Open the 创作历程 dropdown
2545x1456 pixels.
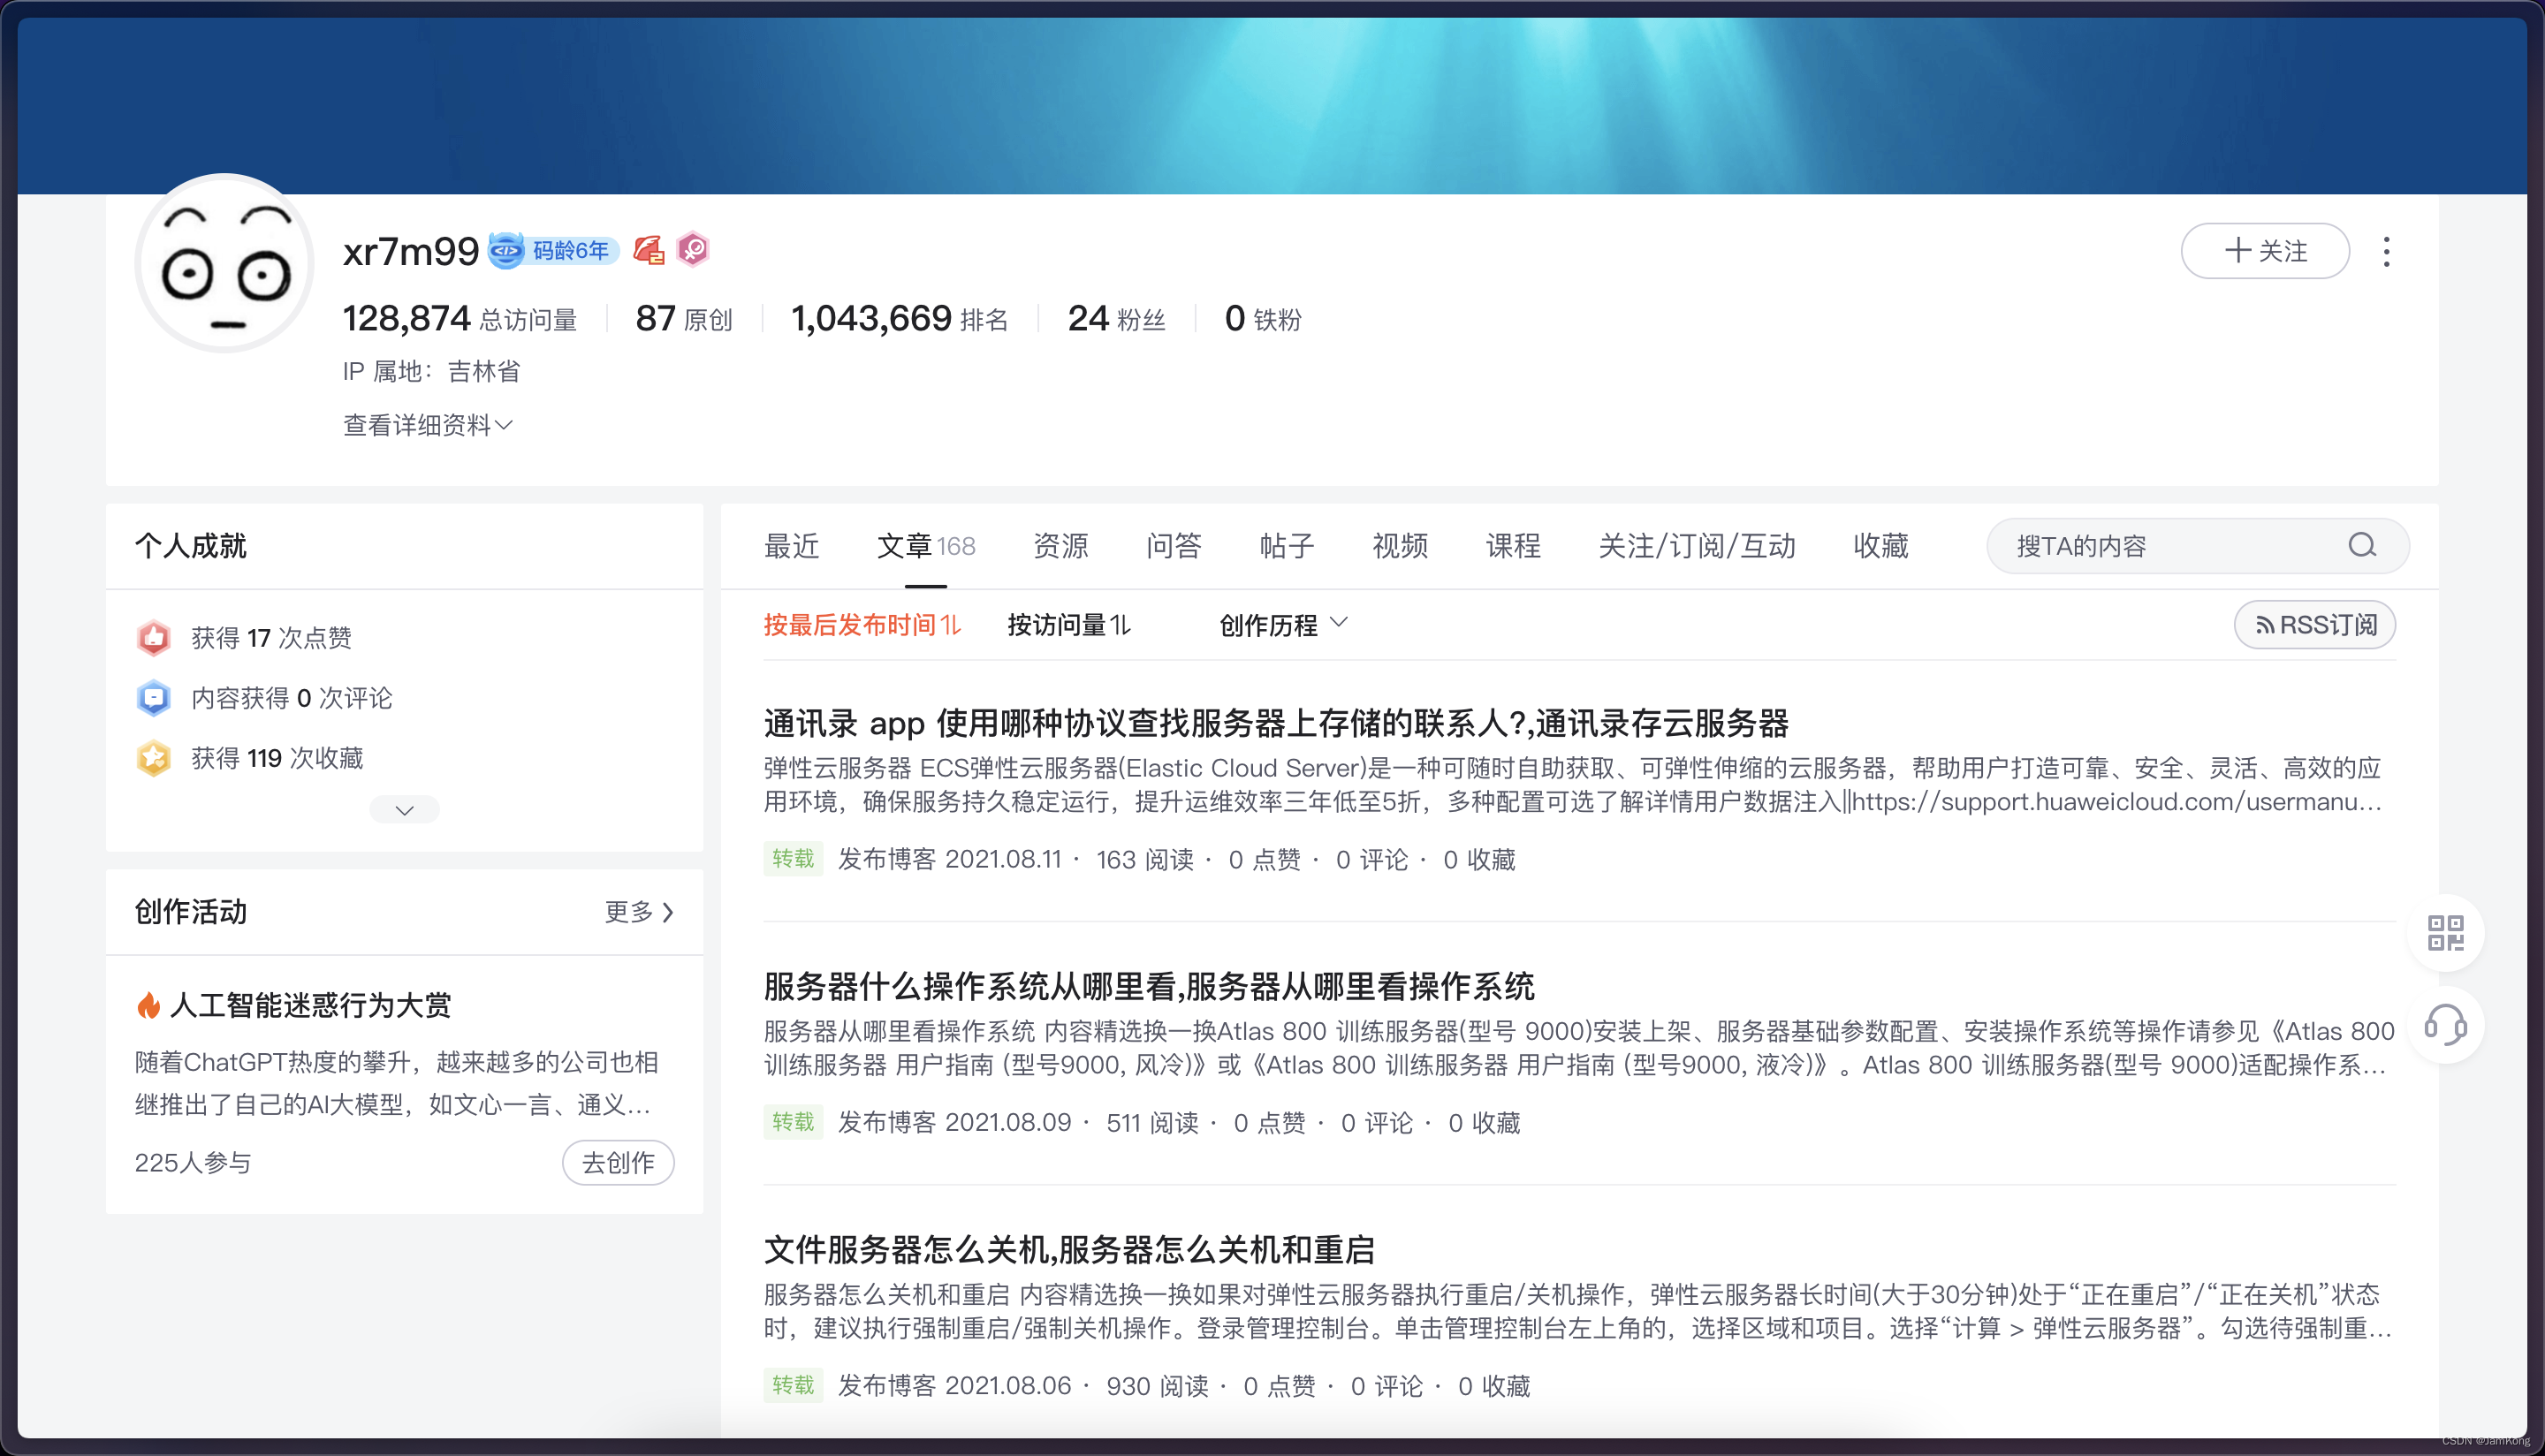pyautogui.click(x=1283, y=625)
